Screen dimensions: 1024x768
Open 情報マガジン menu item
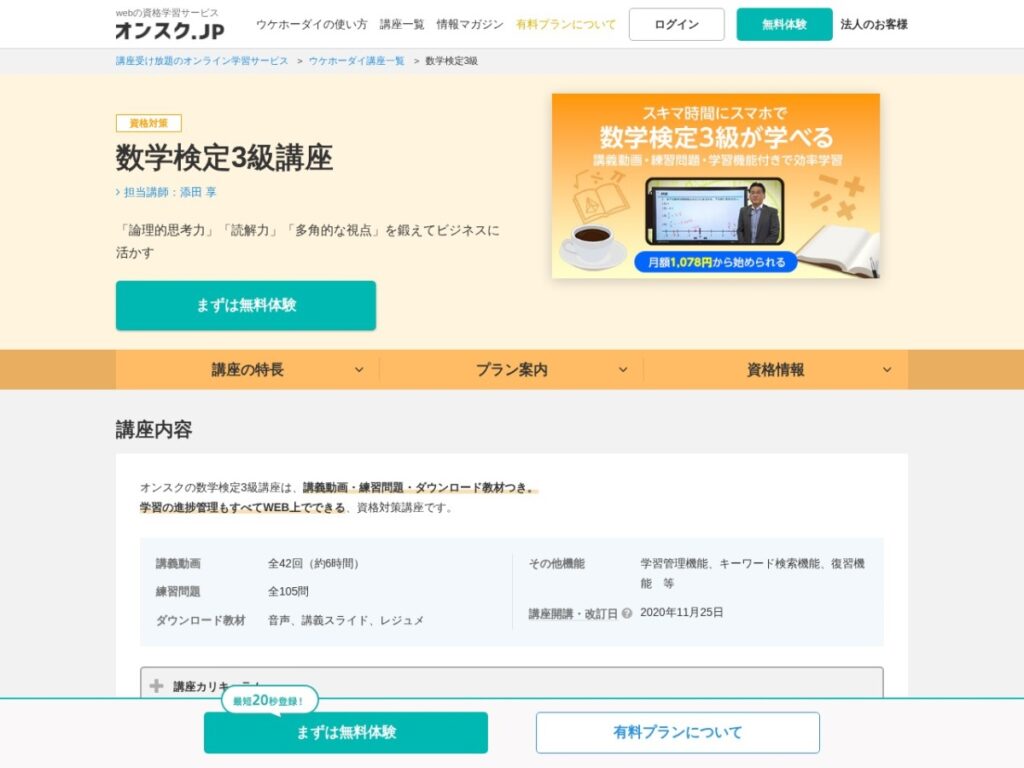[x=470, y=24]
